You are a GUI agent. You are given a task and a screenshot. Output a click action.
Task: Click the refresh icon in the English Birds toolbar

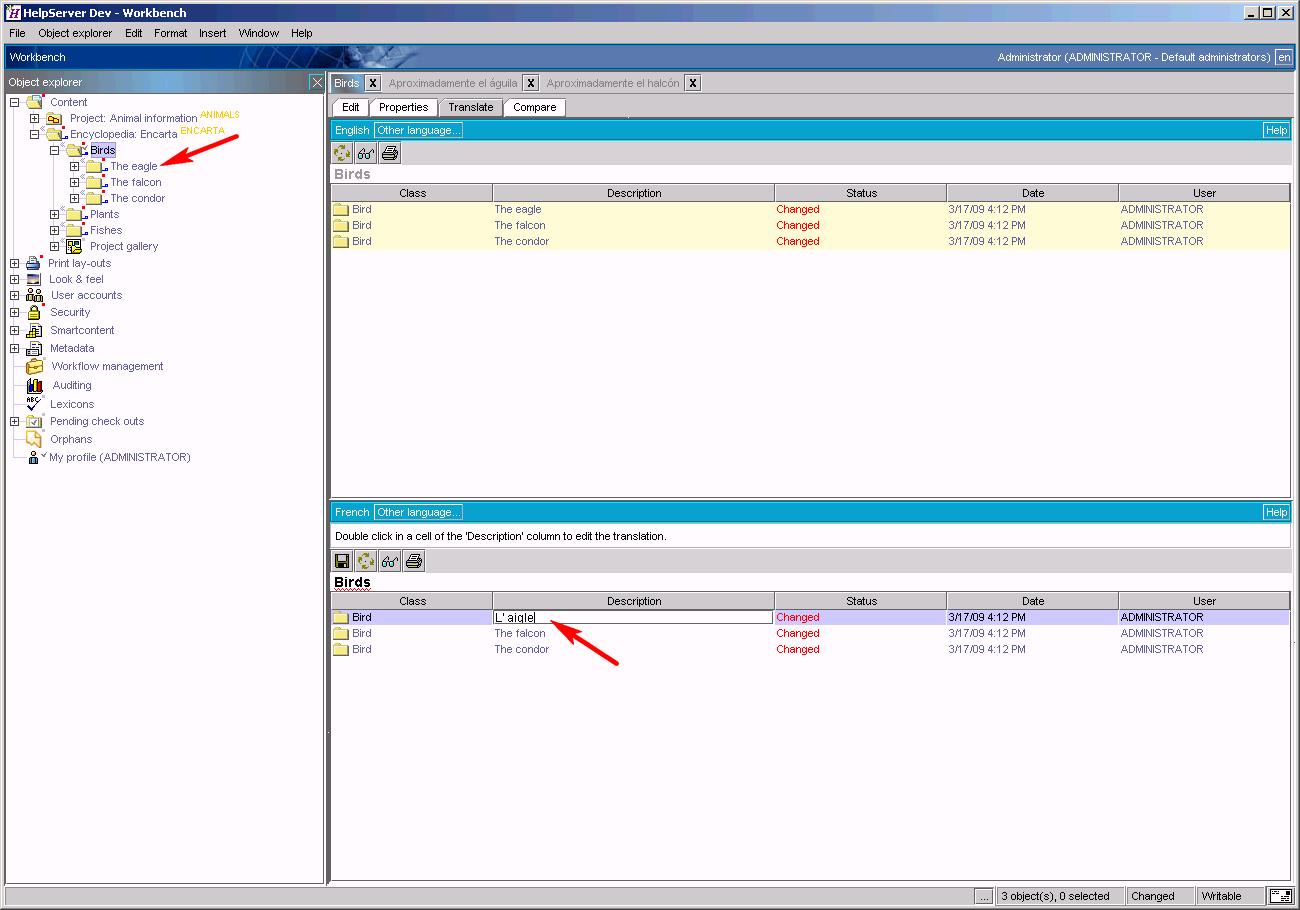coord(342,152)
